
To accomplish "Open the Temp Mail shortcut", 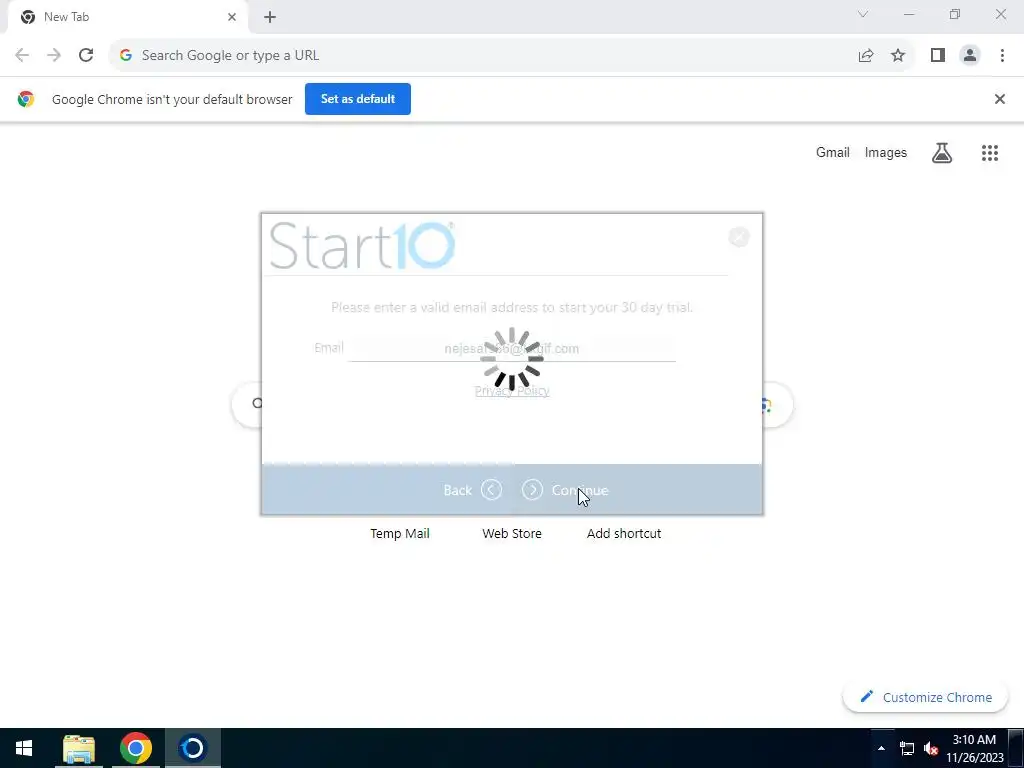I will (400, 534).
